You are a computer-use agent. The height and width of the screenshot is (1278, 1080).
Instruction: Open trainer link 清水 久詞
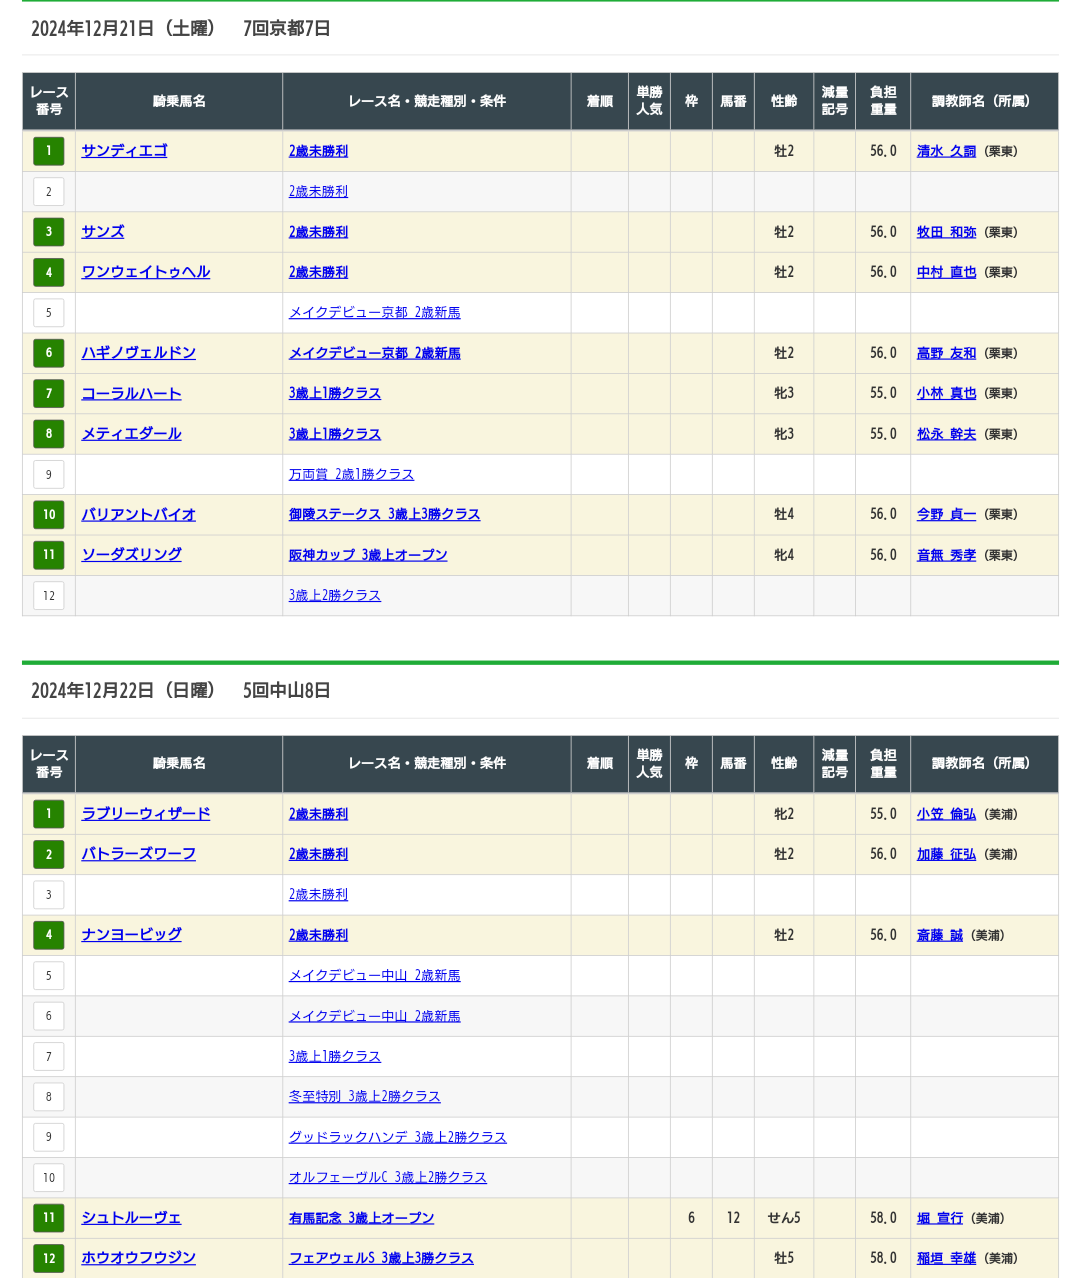click(946, 151)
